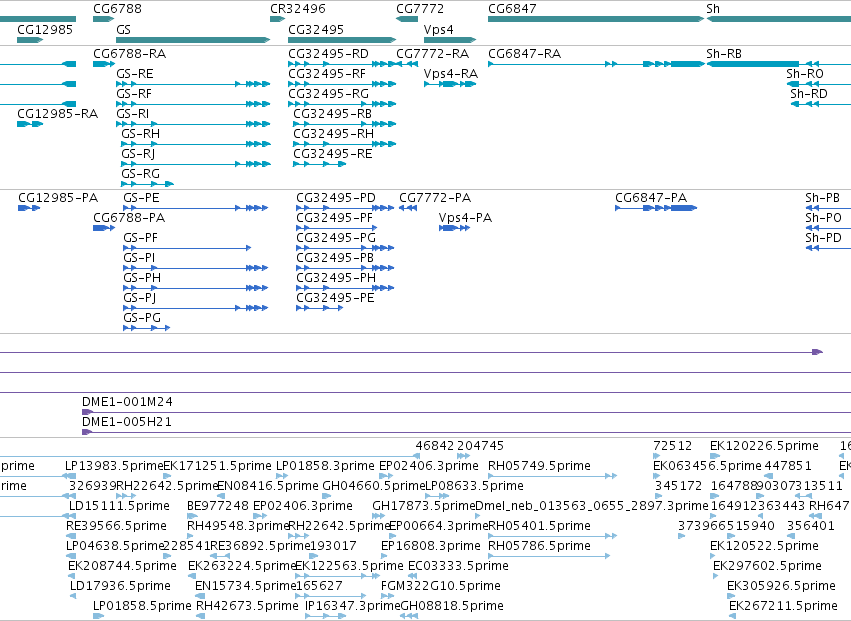Select the Sh-RB transcript
This screenshot has width=851, height=621.
[779, 64]
